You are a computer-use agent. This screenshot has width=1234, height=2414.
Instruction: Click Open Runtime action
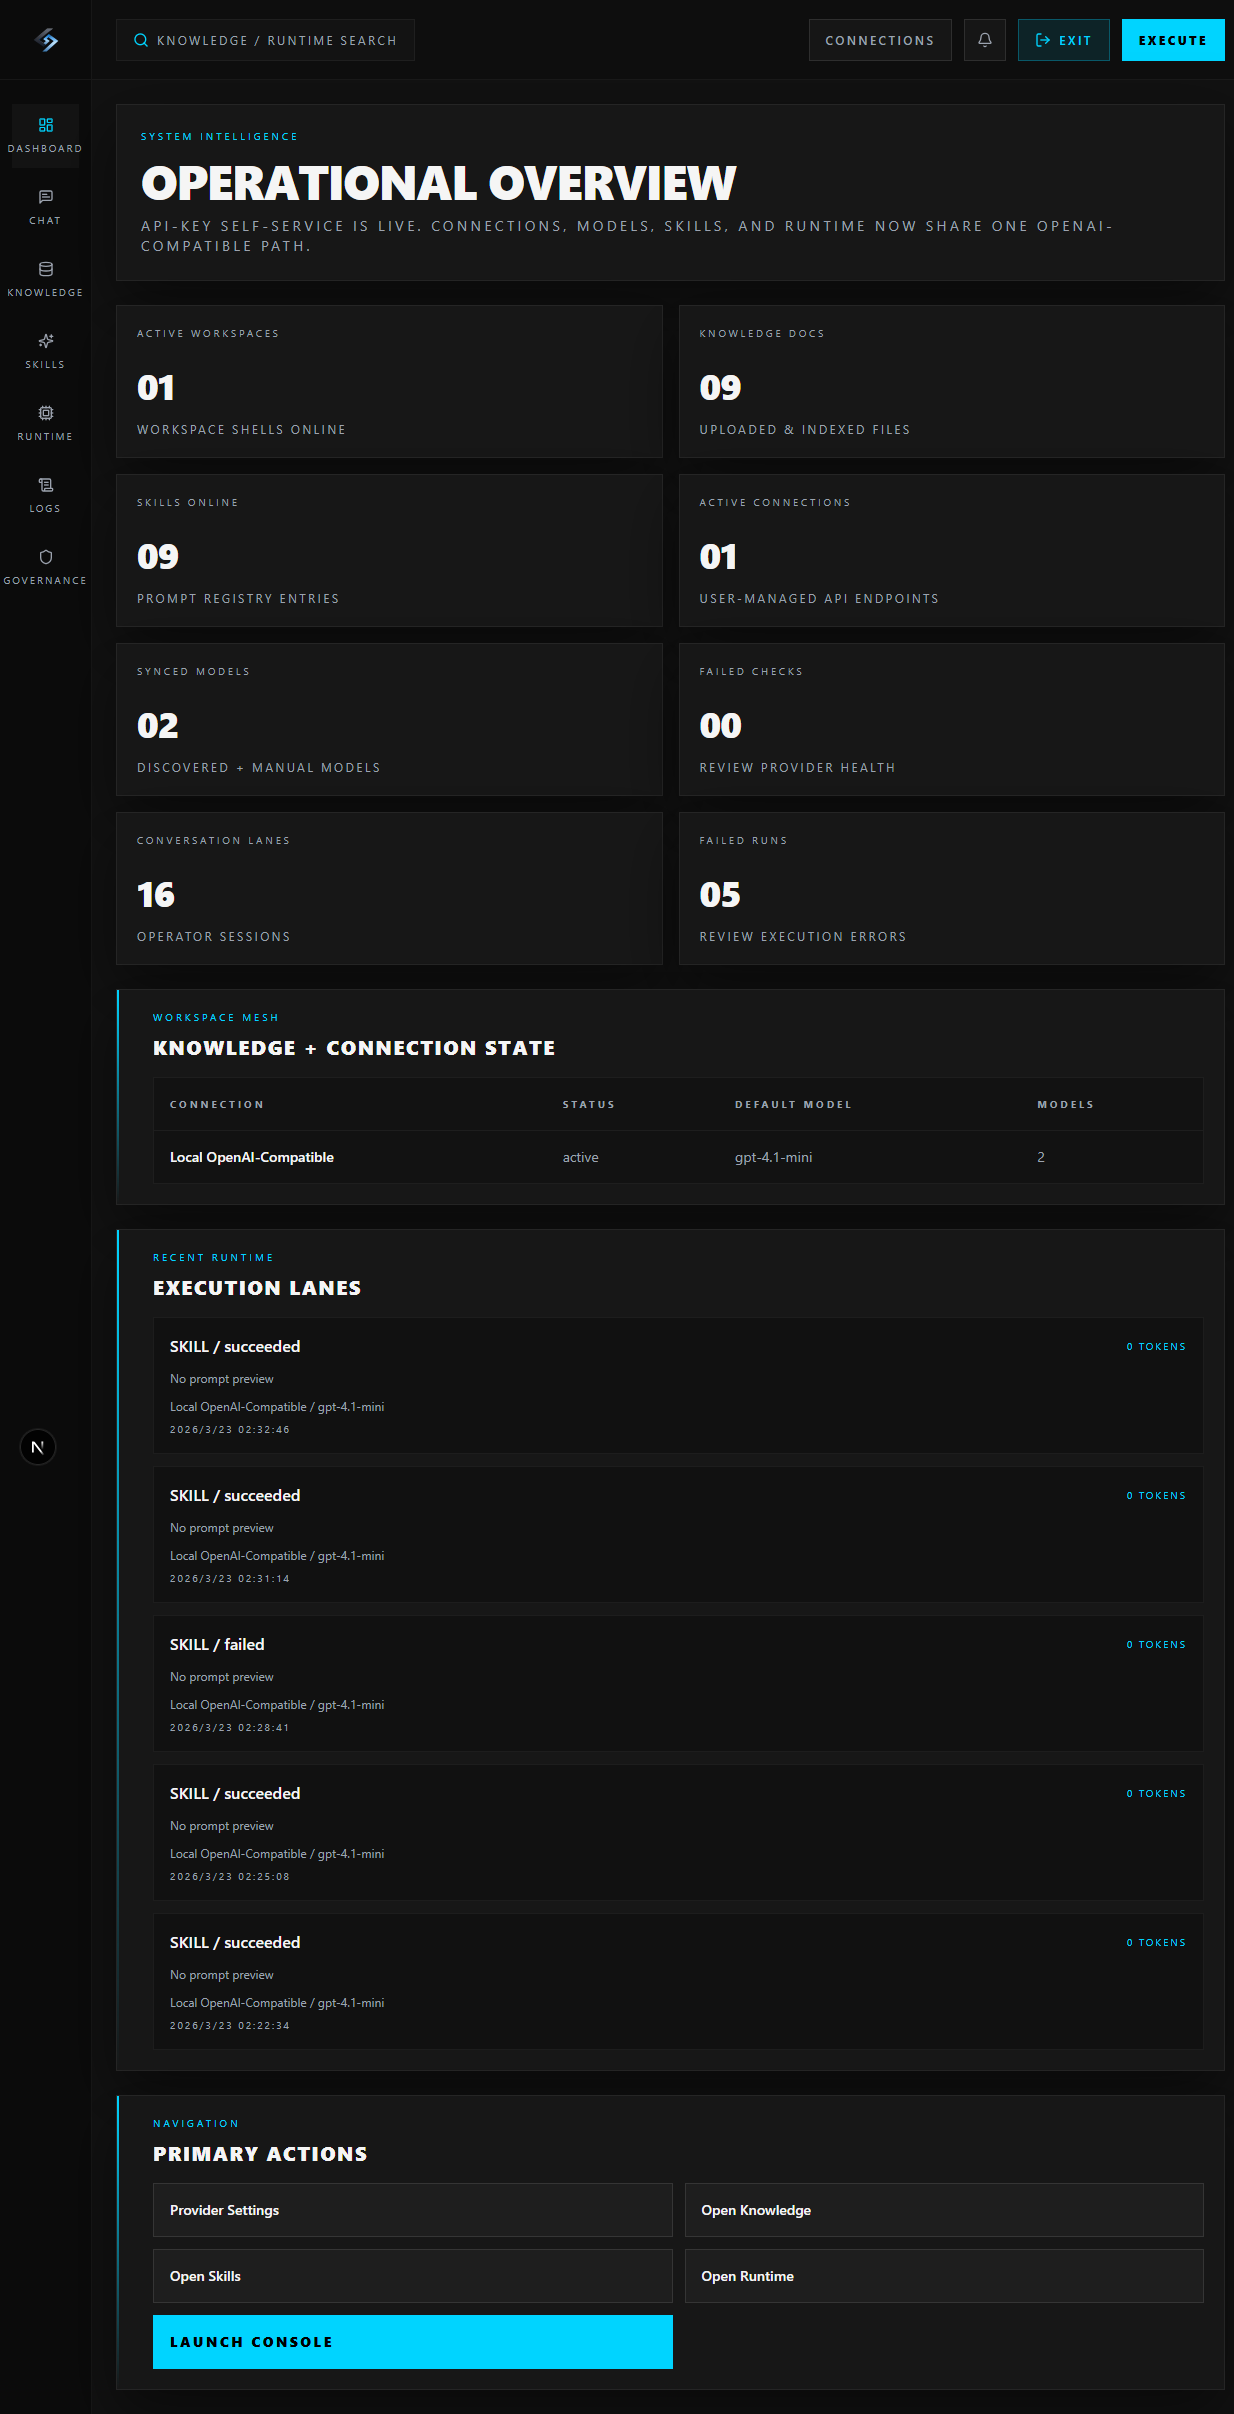coord(944,2276)
